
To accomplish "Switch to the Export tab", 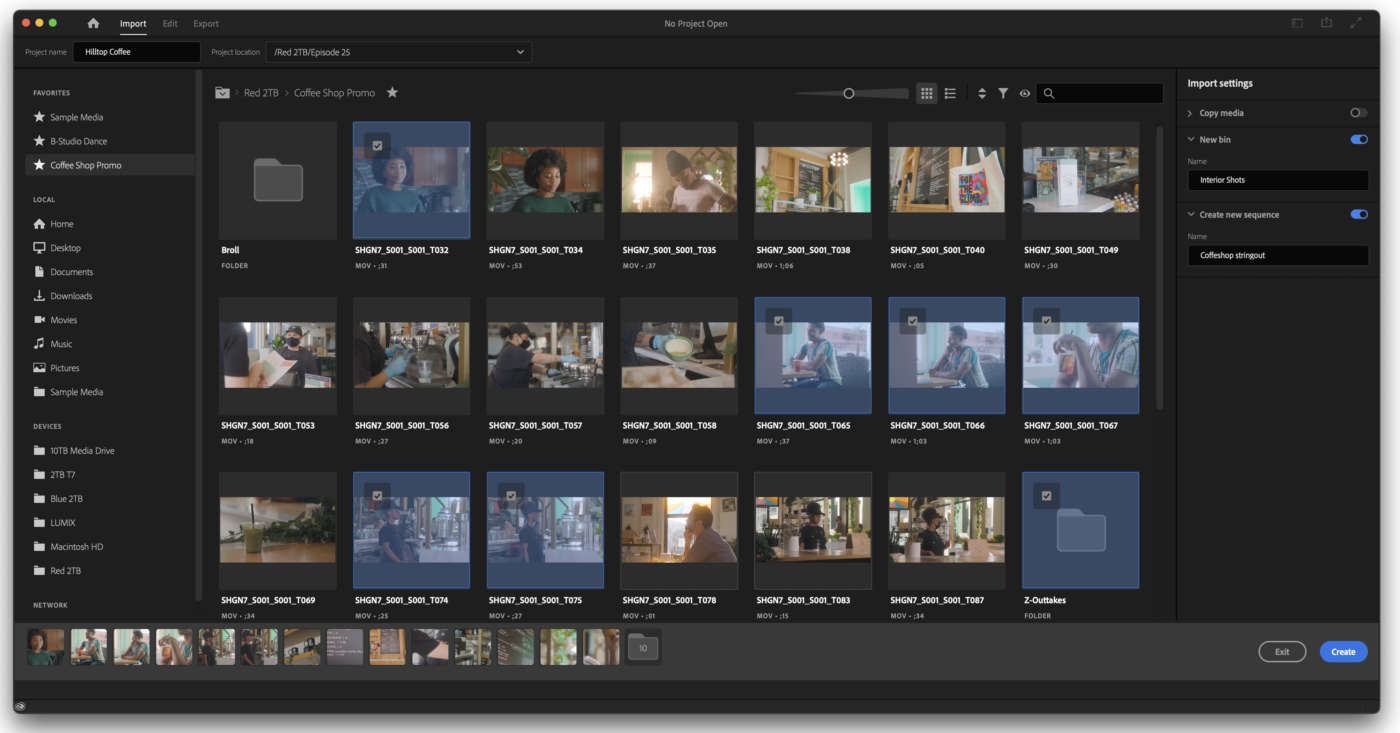I will pos(206,23).
